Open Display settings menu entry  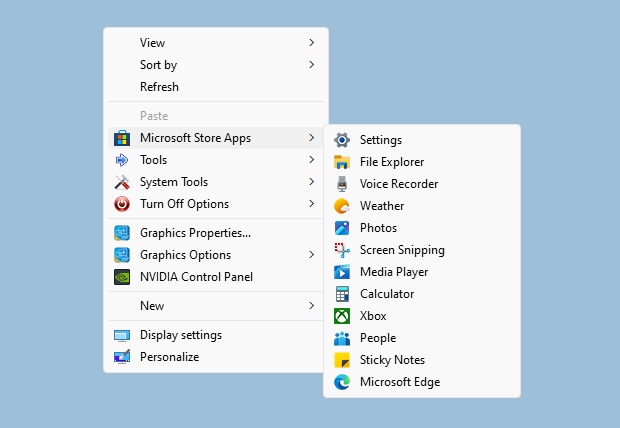coord(180,335)
